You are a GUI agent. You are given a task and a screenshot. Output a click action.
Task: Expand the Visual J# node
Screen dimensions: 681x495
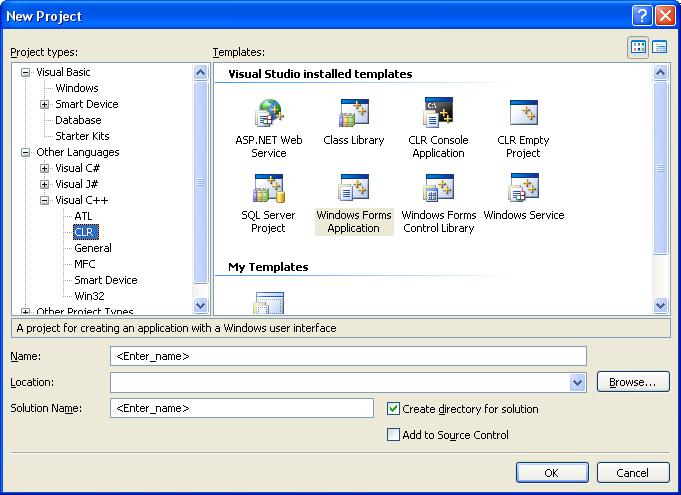click(44, 184)
